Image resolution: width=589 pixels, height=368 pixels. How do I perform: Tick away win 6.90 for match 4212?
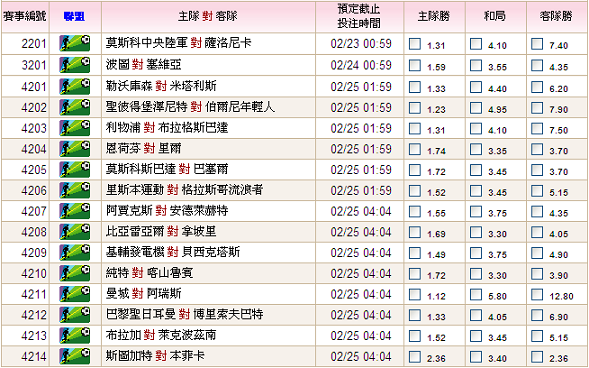coord(537,315)
